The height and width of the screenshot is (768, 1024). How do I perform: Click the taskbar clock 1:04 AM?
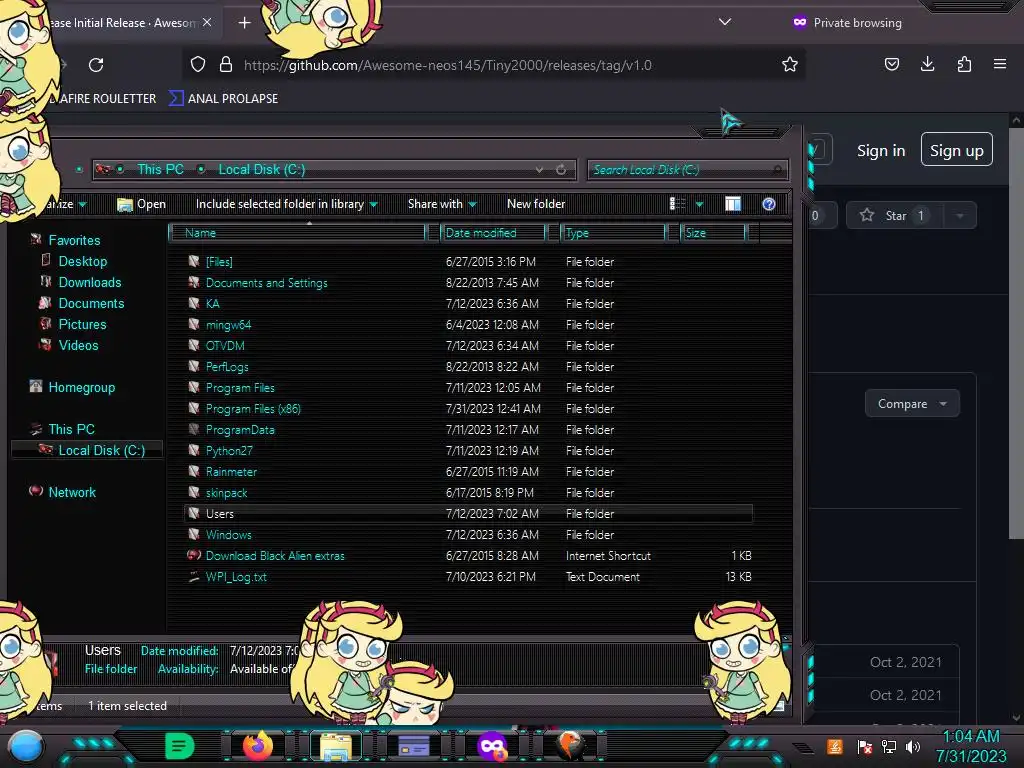[x=971, y=736]
